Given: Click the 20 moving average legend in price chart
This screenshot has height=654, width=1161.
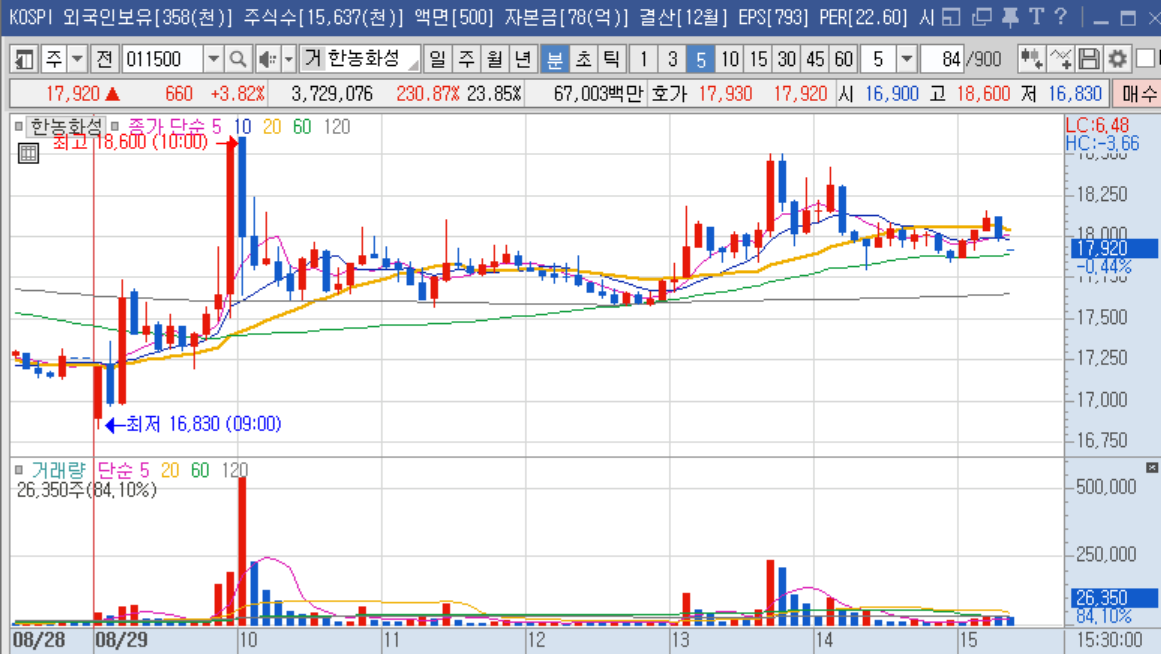Looking at the screenshot, I should tap(272, 127).
